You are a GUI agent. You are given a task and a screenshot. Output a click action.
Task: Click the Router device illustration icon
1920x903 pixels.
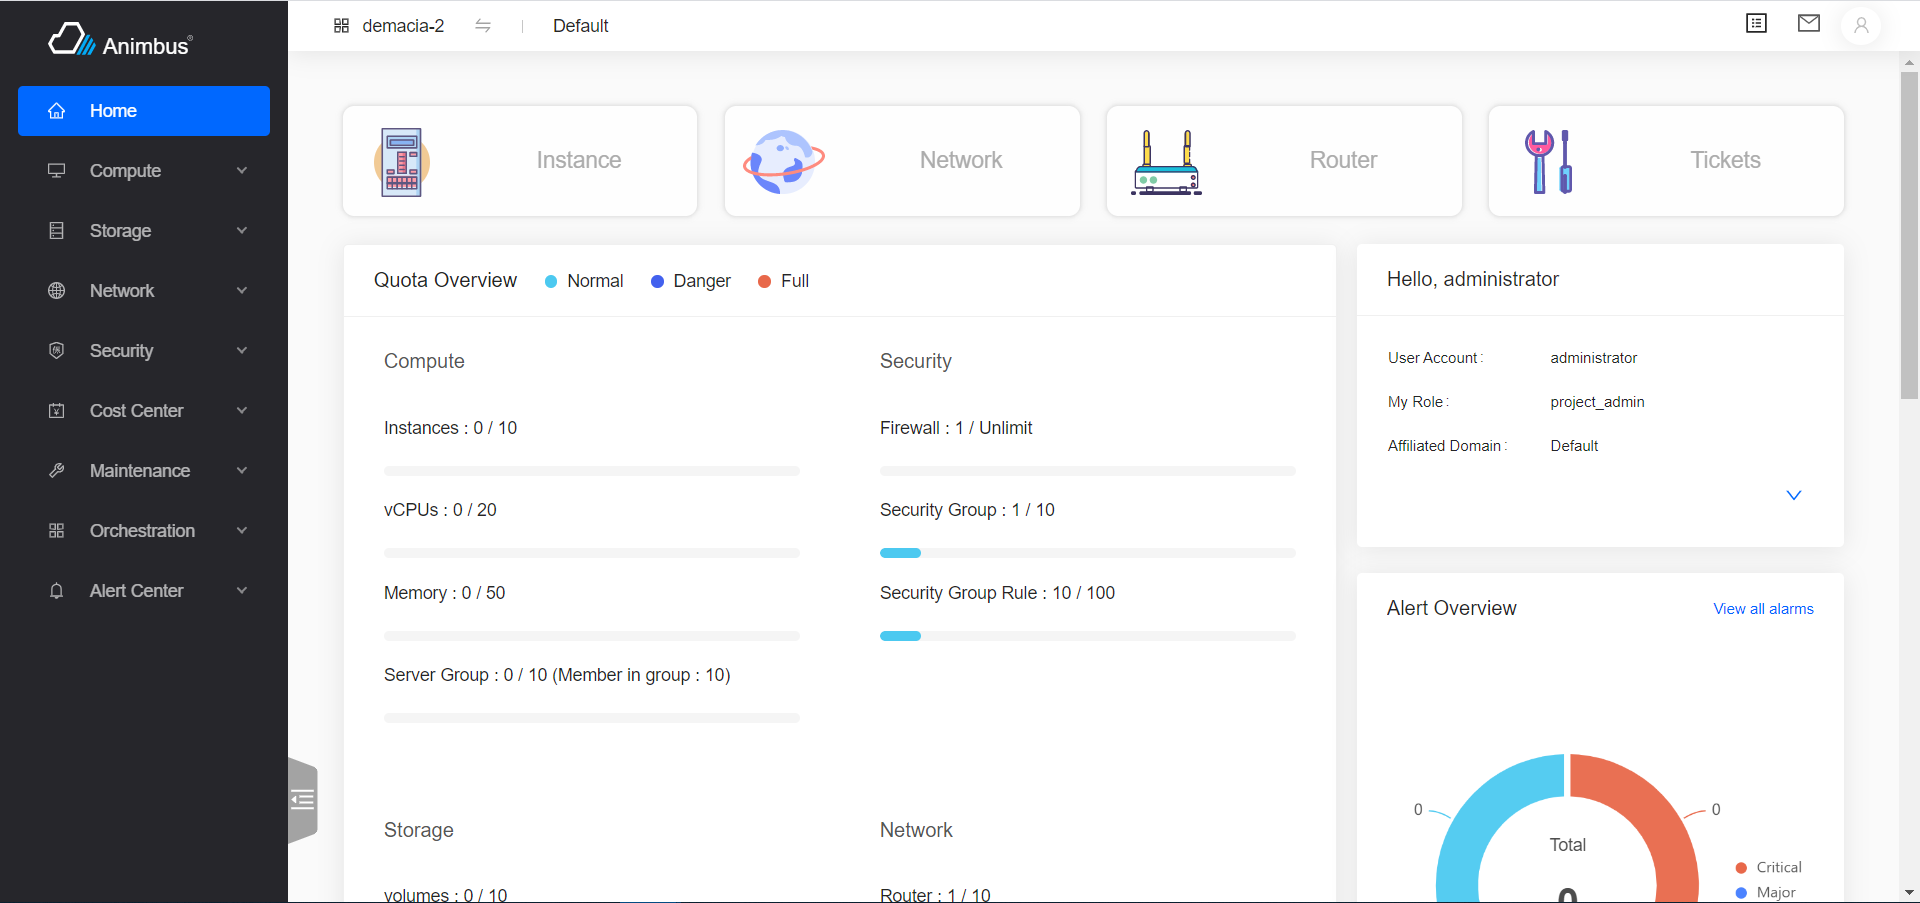(x=1166, y=162)
